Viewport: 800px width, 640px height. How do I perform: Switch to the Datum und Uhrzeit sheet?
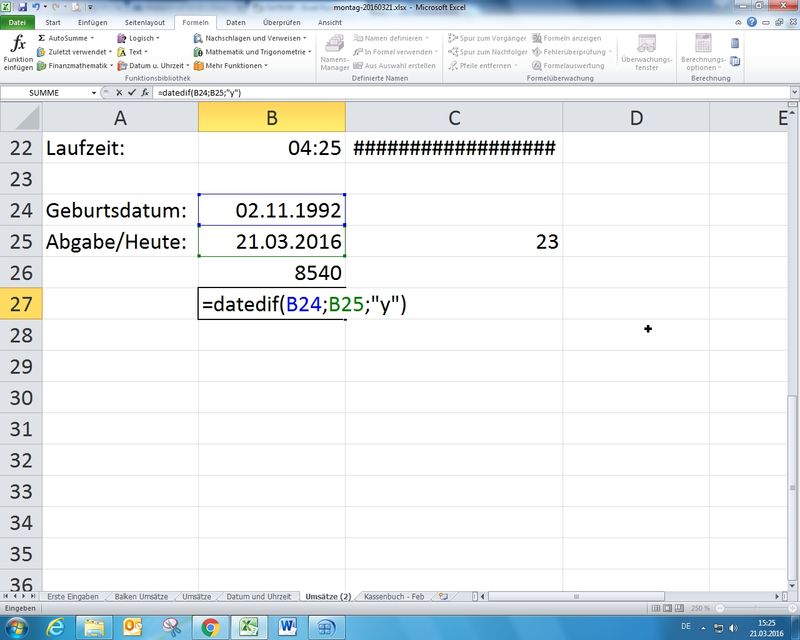[259, 596]
